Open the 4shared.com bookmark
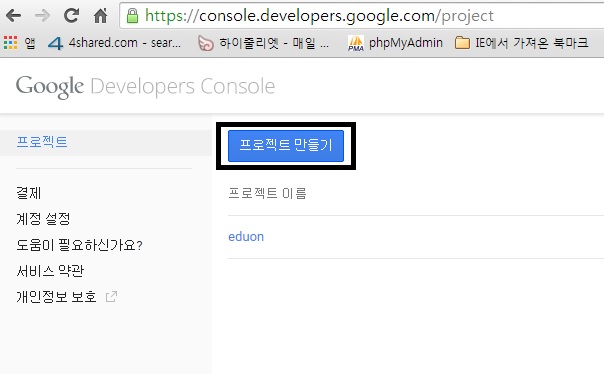 click(114, 43)
